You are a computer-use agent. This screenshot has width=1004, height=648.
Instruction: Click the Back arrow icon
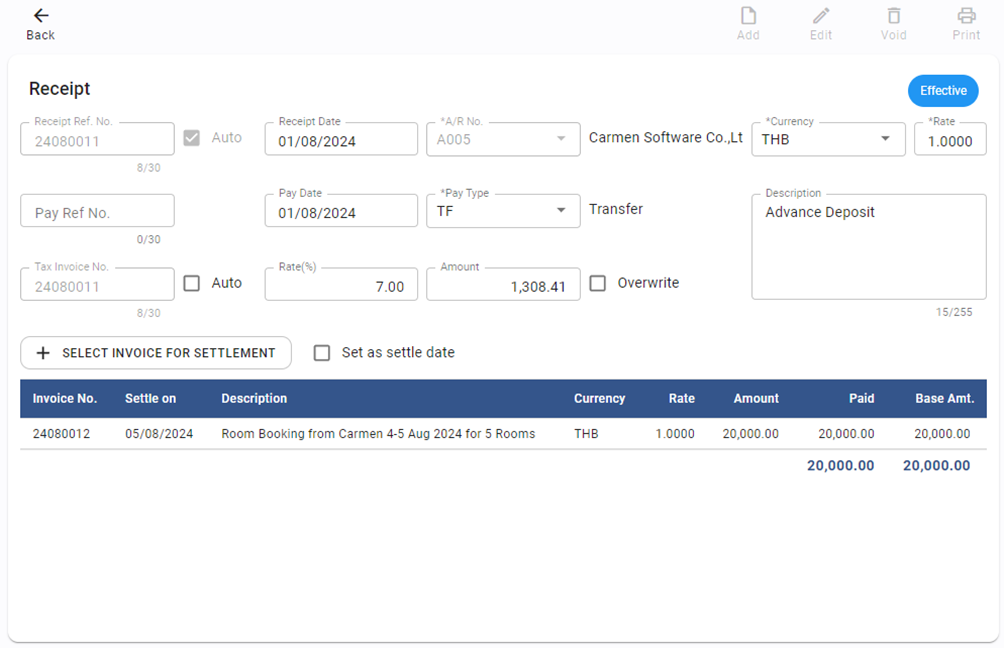click(x=40, y=16)
